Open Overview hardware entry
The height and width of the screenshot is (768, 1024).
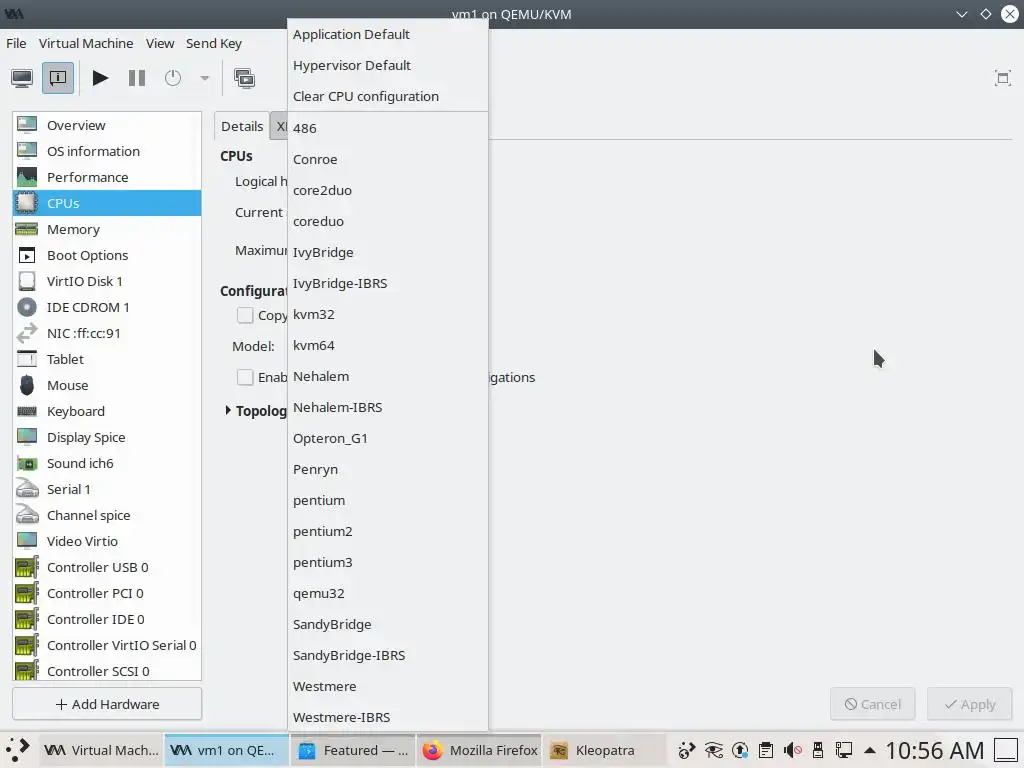pos(107,125)
